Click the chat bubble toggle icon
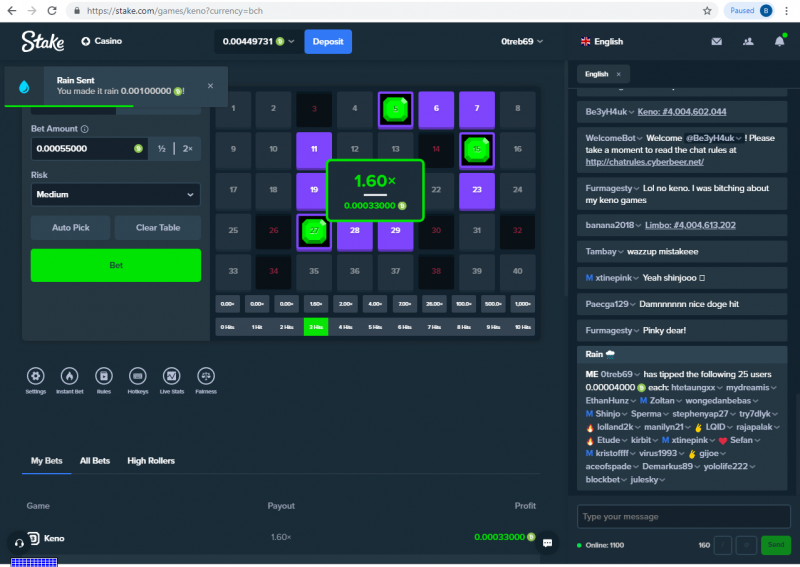Image resolution: width=800 pixels, height=567 pixels. click(547, 543)
